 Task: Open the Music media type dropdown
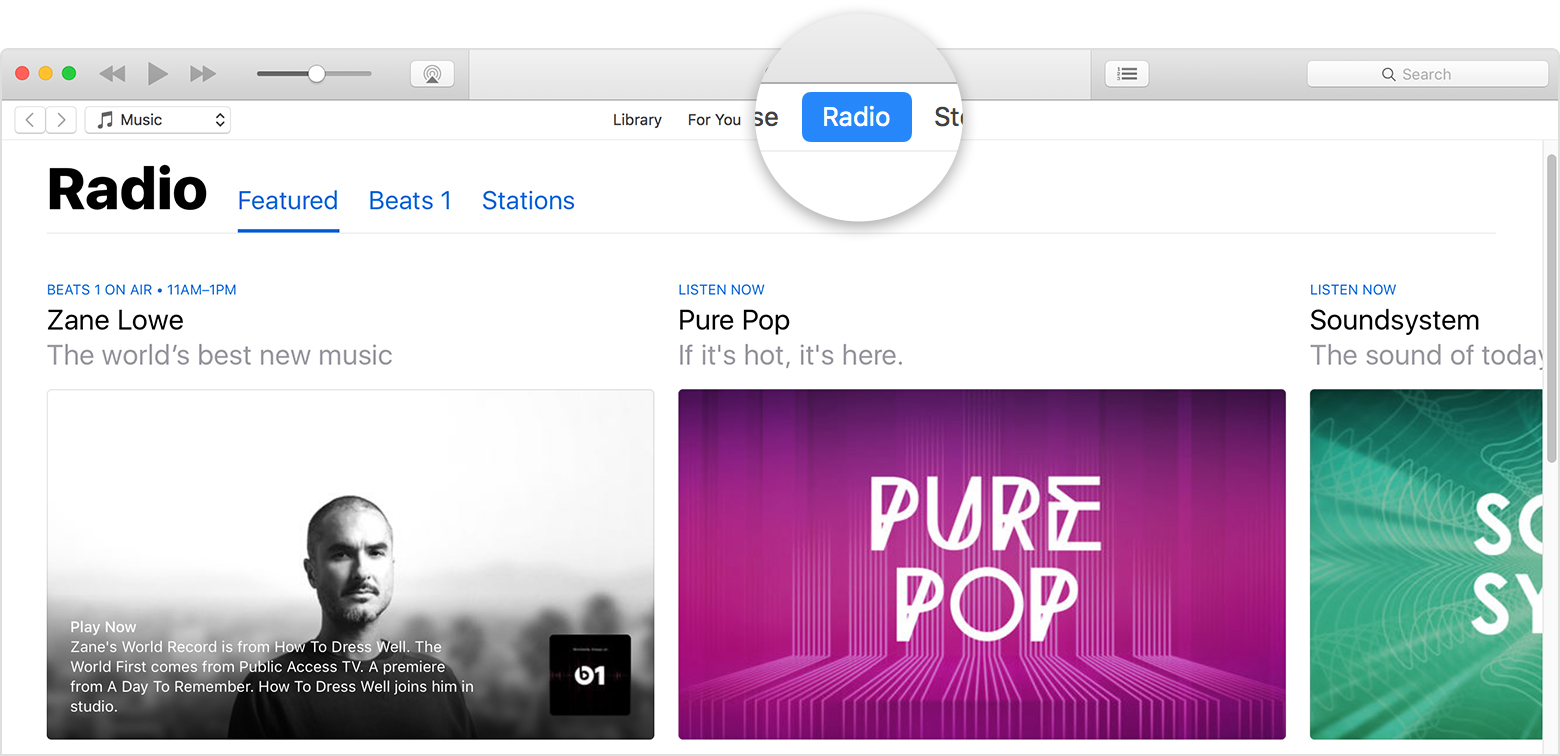tap(158, 119)
